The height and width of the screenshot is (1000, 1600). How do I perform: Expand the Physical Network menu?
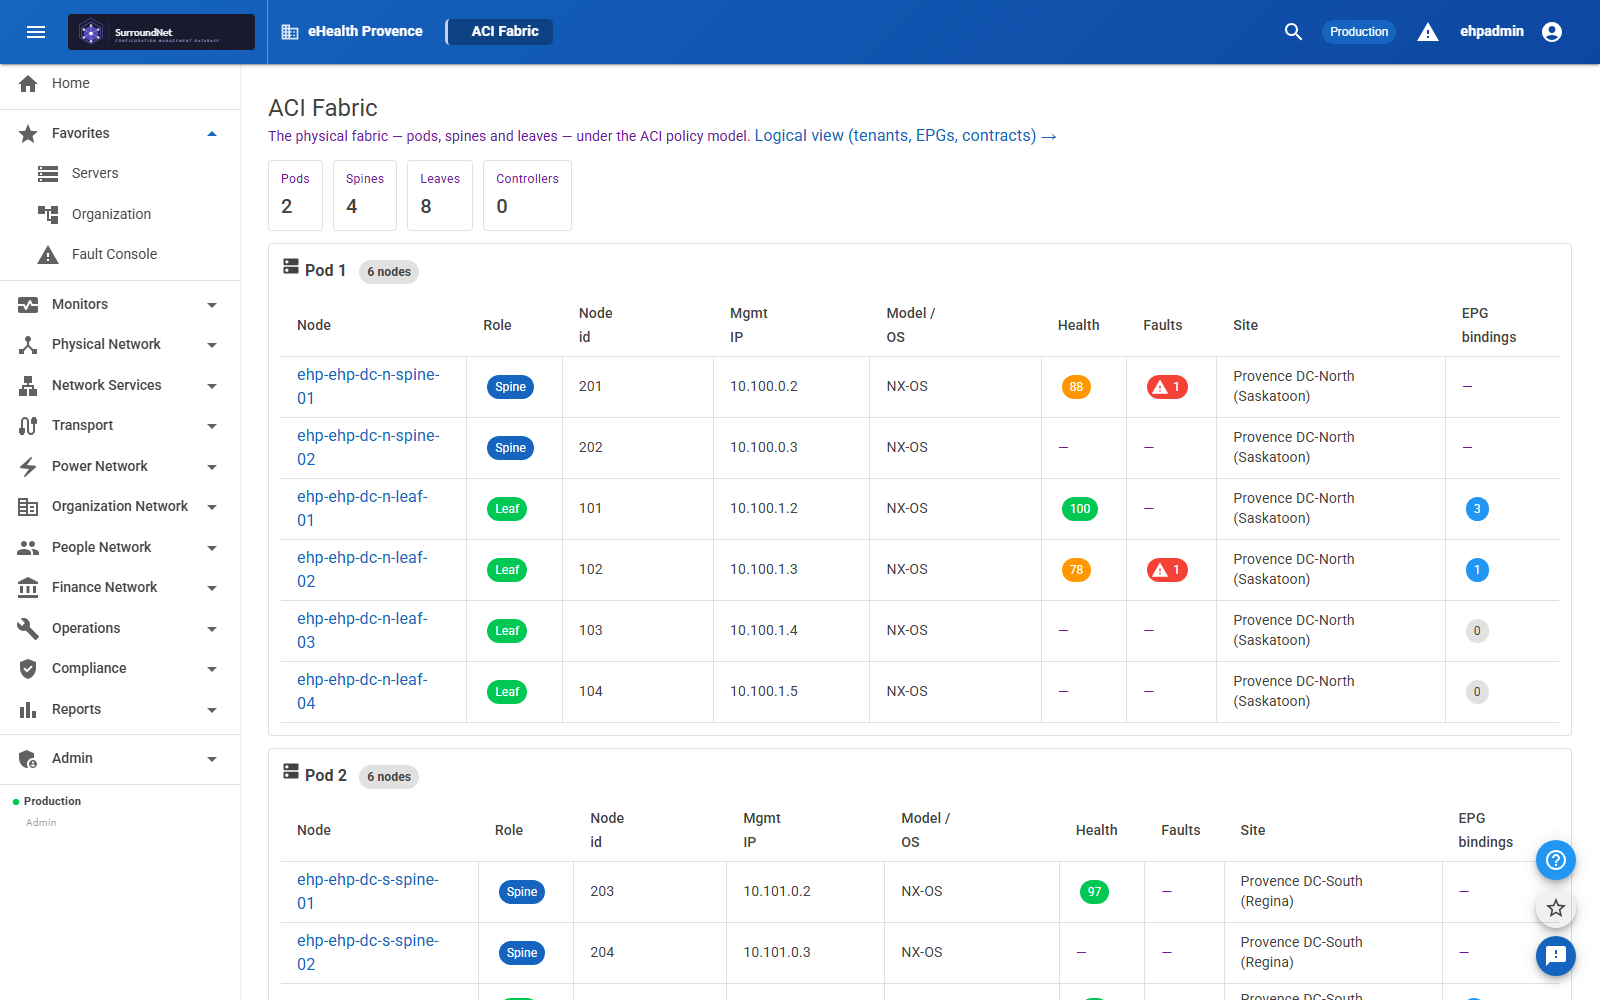[x=212, y=345]
